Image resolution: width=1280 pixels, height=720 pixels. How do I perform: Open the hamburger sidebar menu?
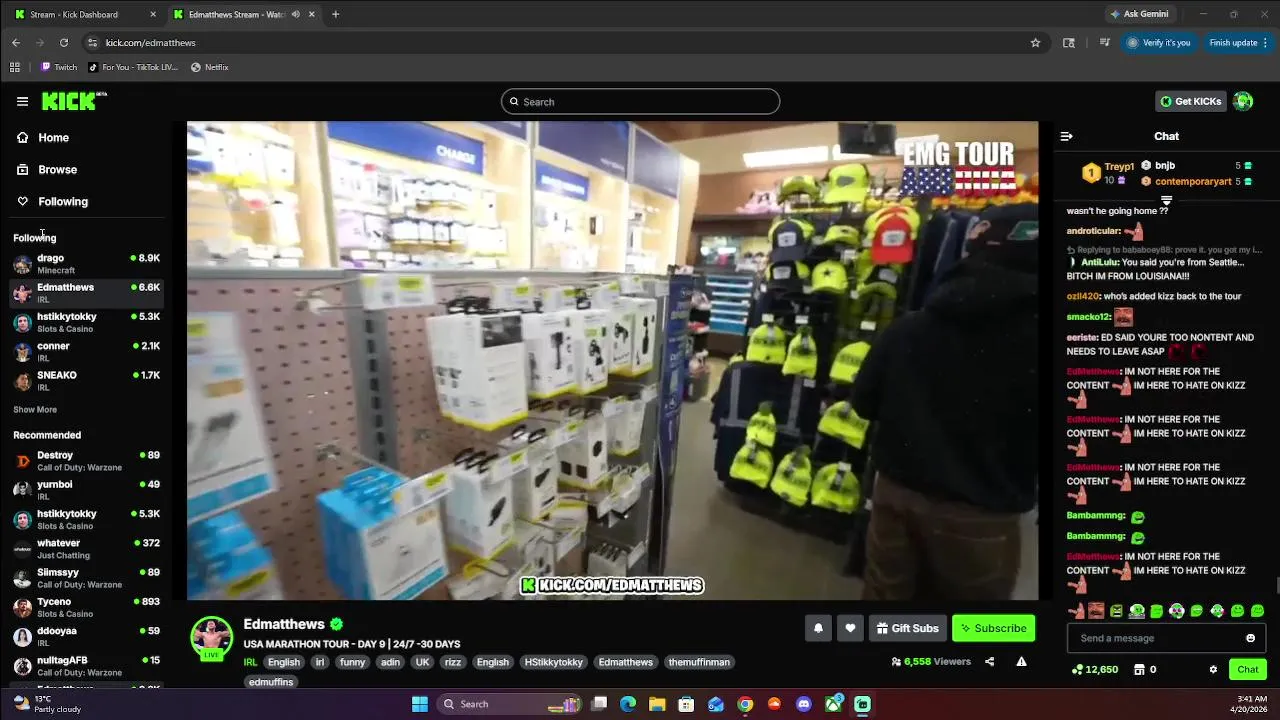pos(22,101)
